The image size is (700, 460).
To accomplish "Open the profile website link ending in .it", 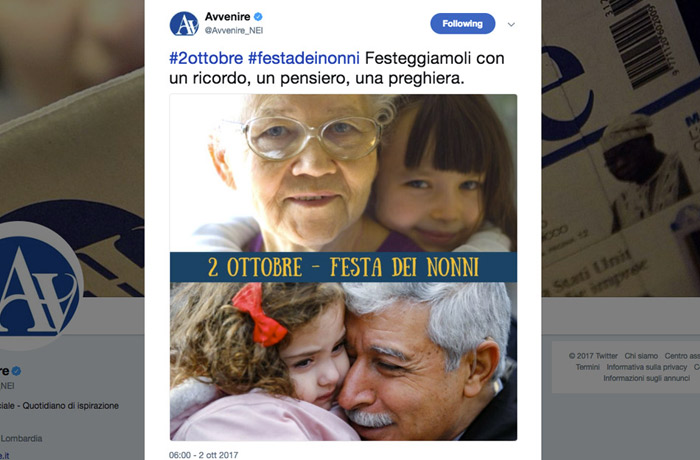I will click(x=4, y=456).
